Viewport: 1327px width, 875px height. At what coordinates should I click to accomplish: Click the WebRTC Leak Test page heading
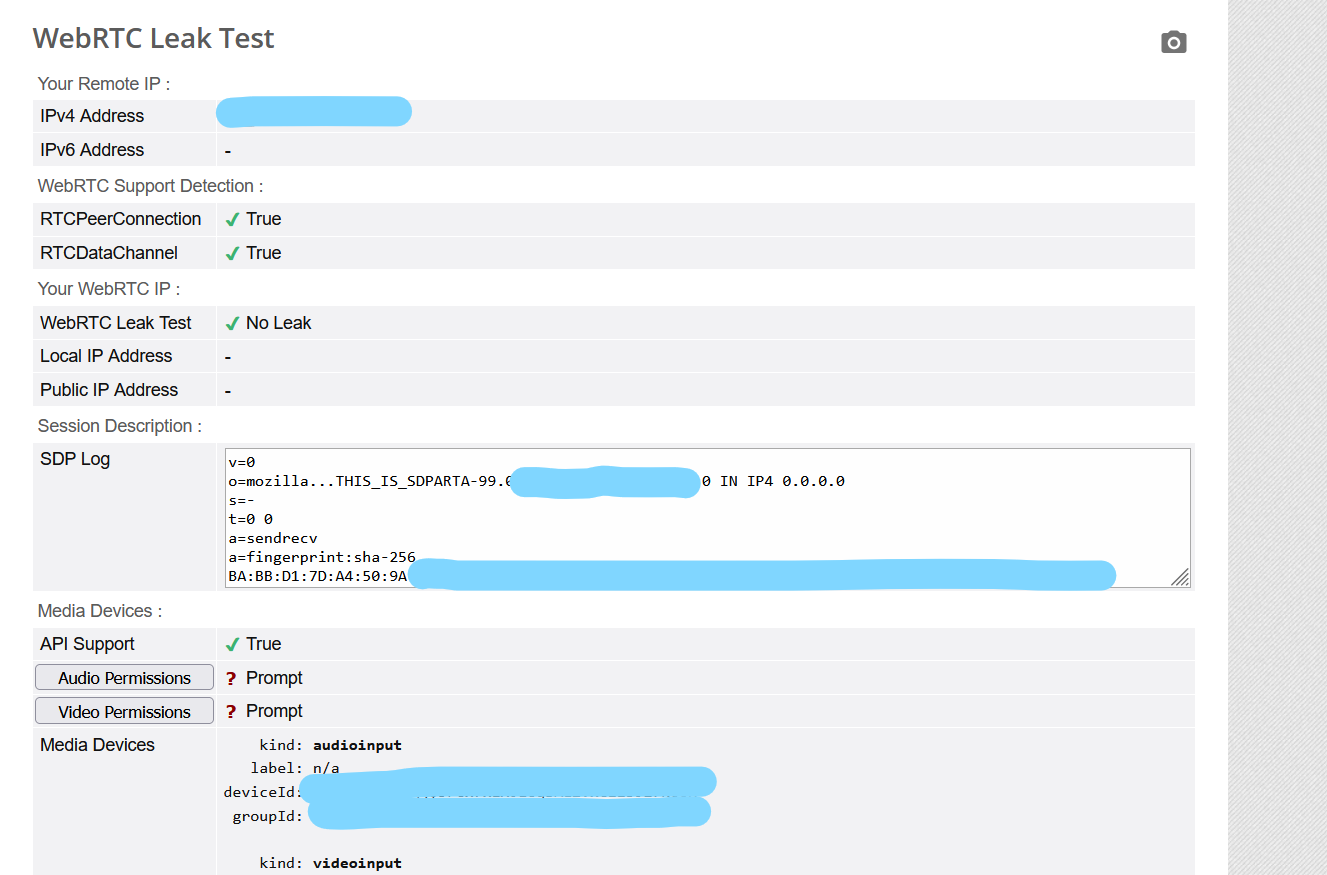point(153,39)
